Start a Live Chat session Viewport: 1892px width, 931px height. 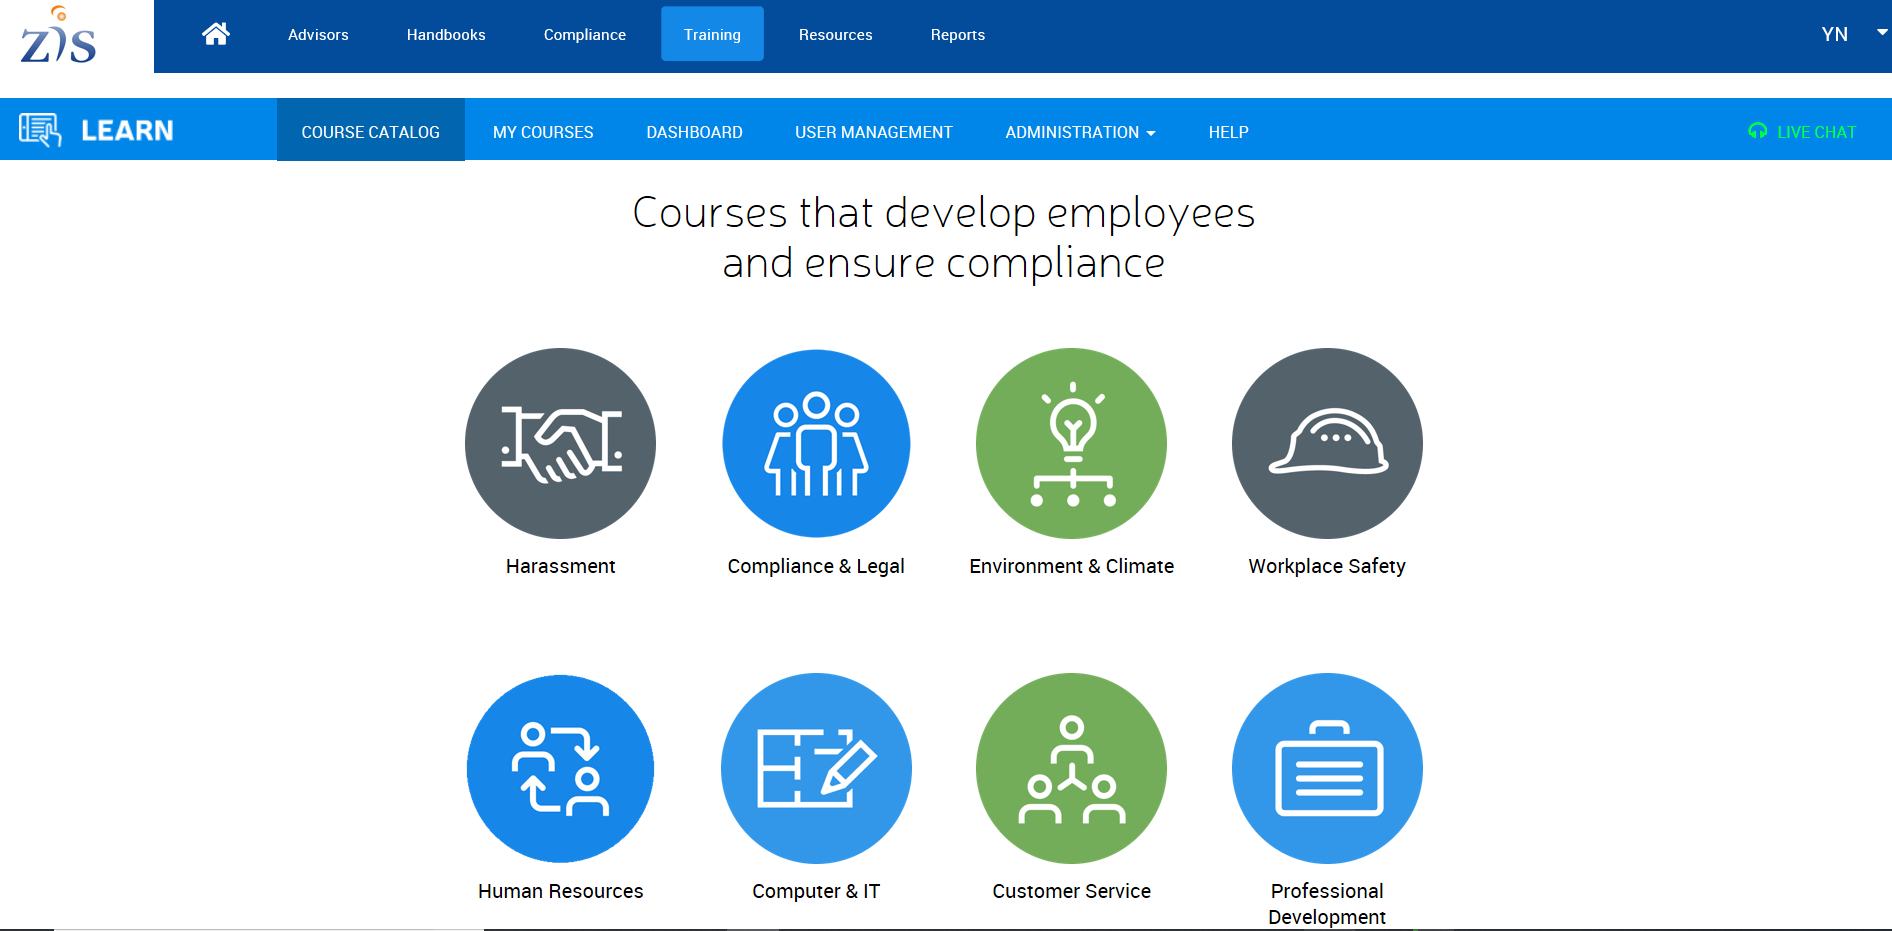tap(1803, 132)
